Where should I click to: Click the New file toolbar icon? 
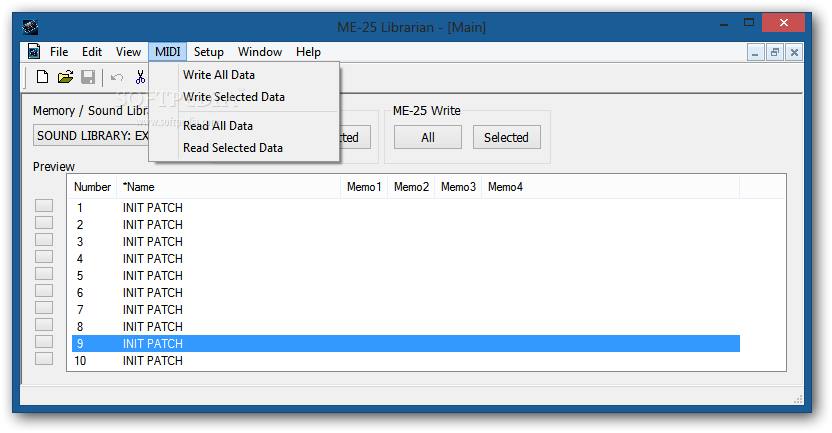coord(42,77)
